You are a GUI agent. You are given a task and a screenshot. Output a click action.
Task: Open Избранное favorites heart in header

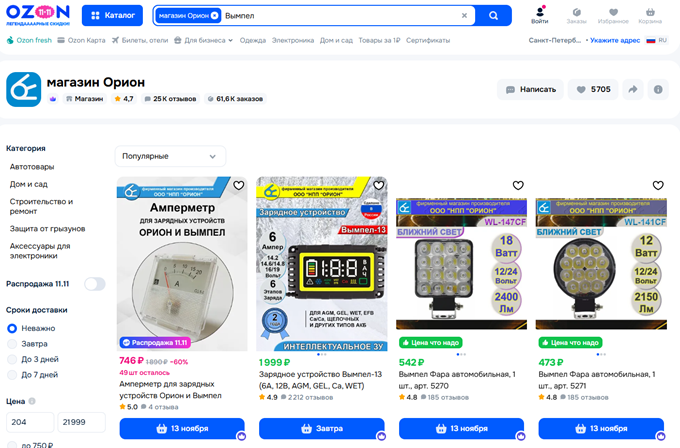[x=613, y=16]
